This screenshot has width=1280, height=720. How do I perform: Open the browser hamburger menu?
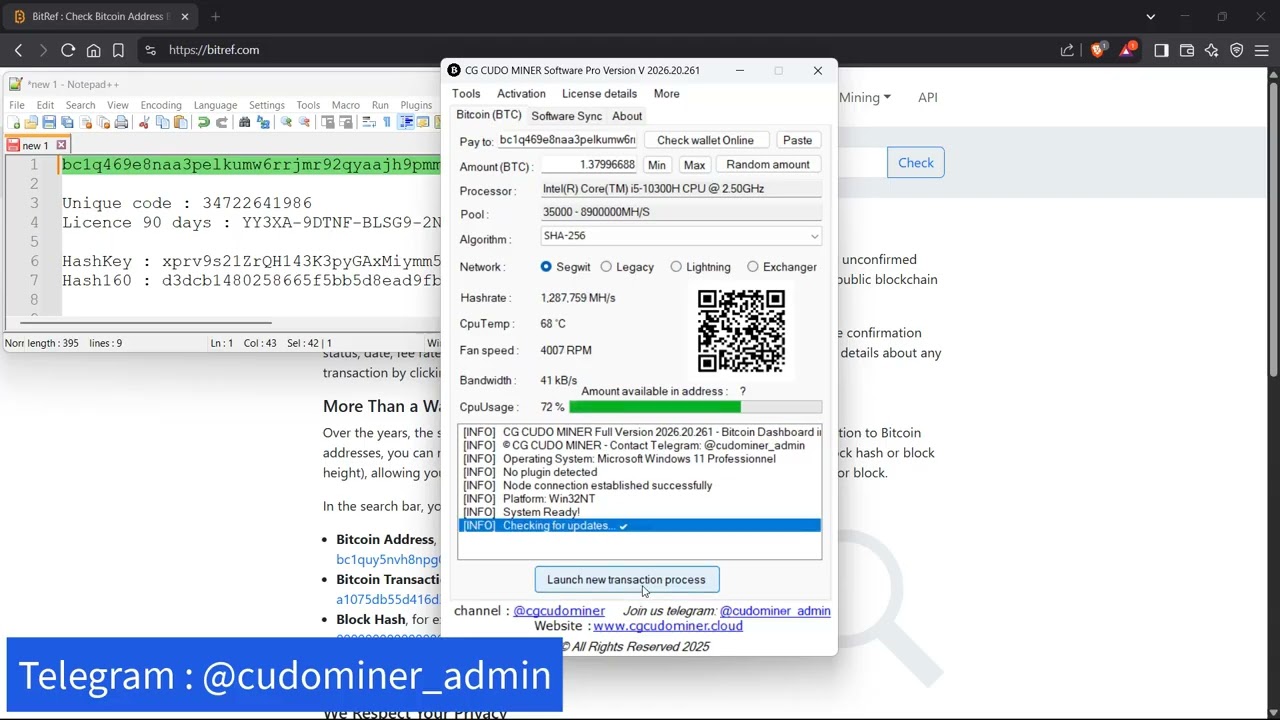click(x=1262, y=50)
